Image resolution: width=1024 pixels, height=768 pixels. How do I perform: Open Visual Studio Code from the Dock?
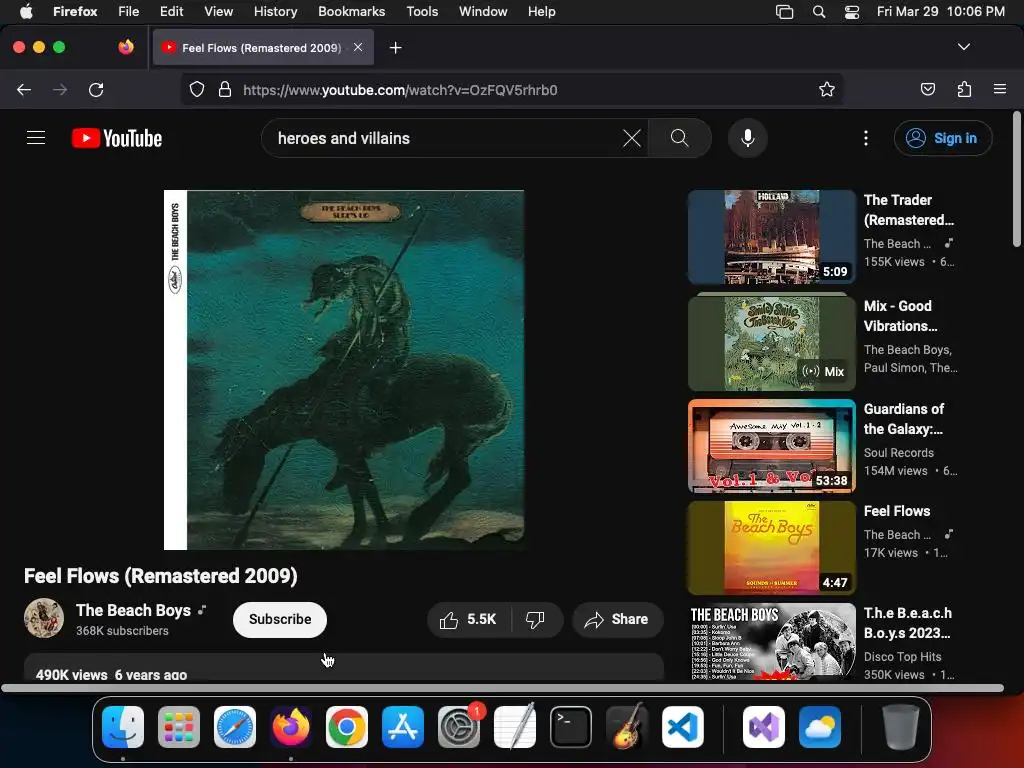click(x=683, y=727)
